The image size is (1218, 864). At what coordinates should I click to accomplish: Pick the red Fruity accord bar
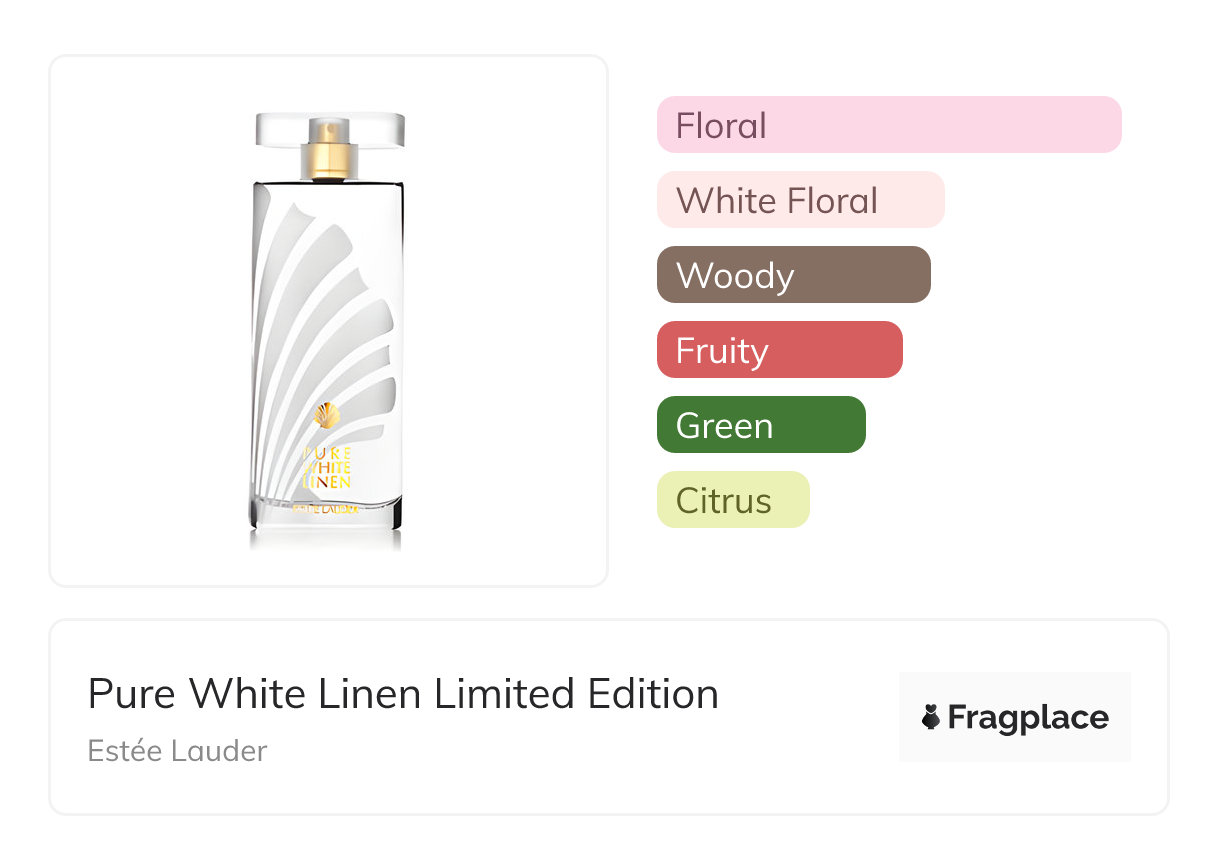pyautogui.click(x=779, y=350)
